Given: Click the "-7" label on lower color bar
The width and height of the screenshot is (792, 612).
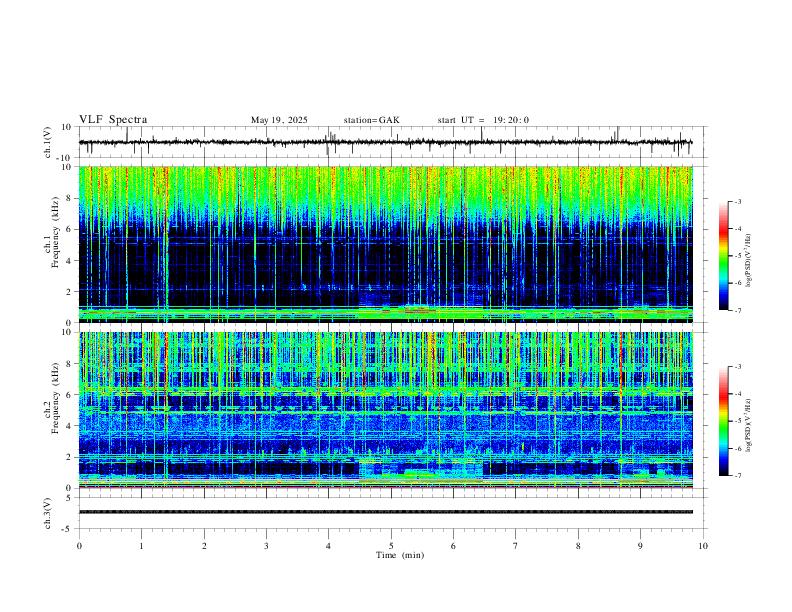Looking at the screenshot, I should pyautogui.click(x=737, y=476).
